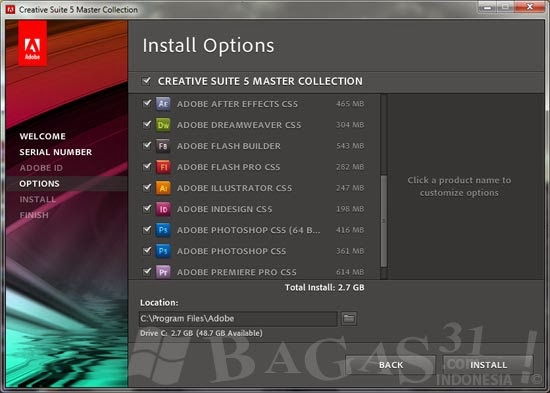Select Adobe Premiere Pro CS5 product name

click(x=237, y=272)
